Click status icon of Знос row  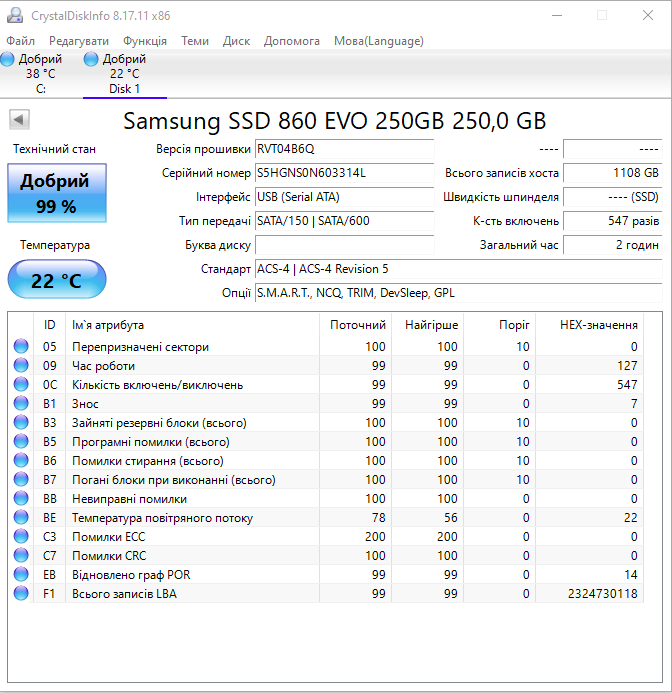click(x=21, y=403)
